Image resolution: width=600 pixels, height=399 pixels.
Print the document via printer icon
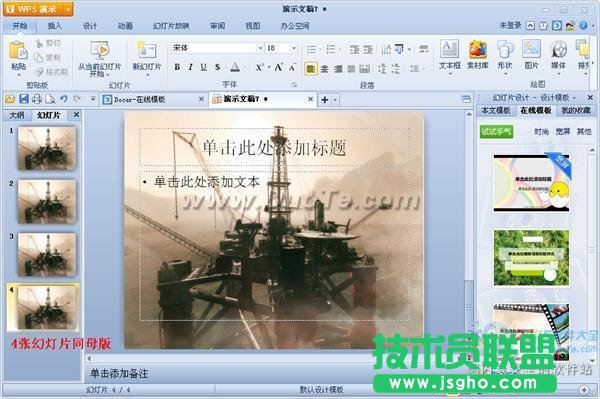coord(37,99)
